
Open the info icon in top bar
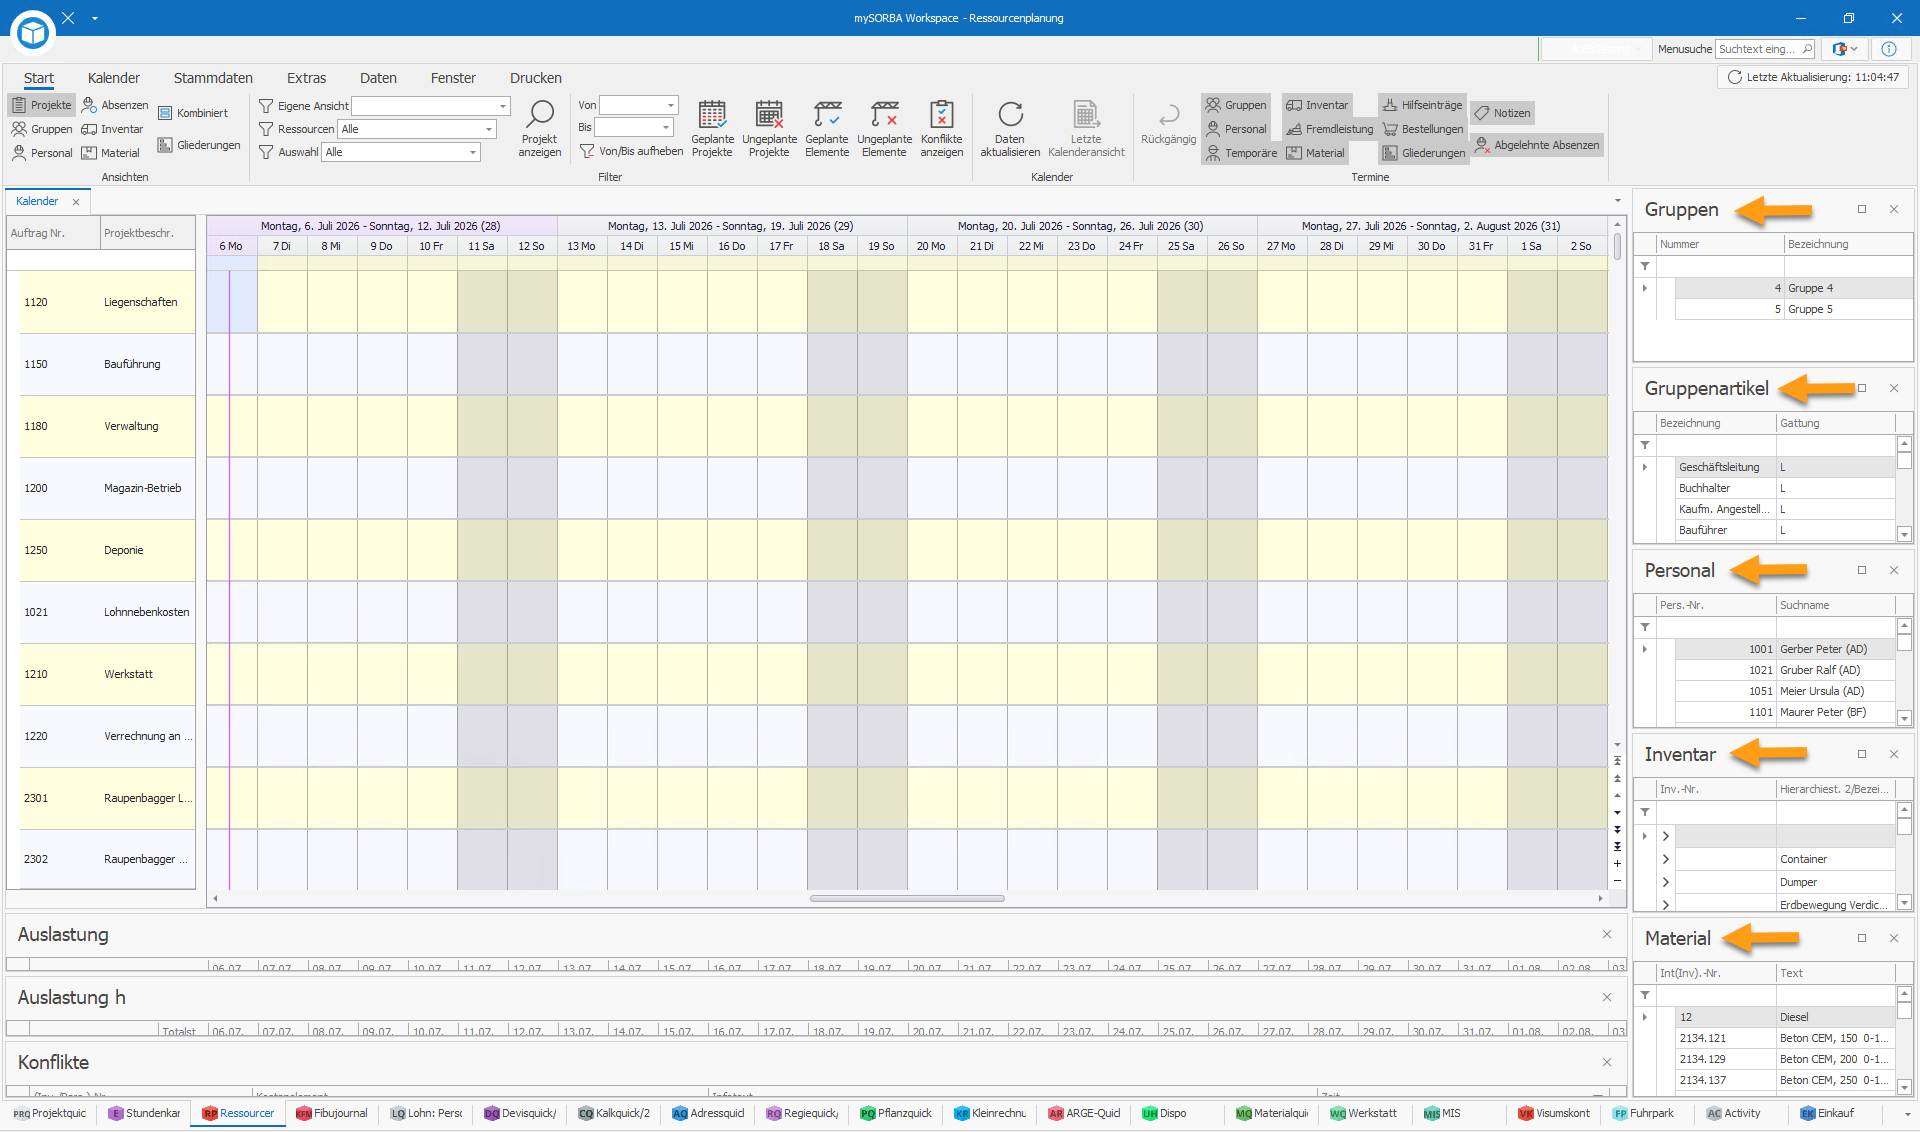pos(1889,49)
